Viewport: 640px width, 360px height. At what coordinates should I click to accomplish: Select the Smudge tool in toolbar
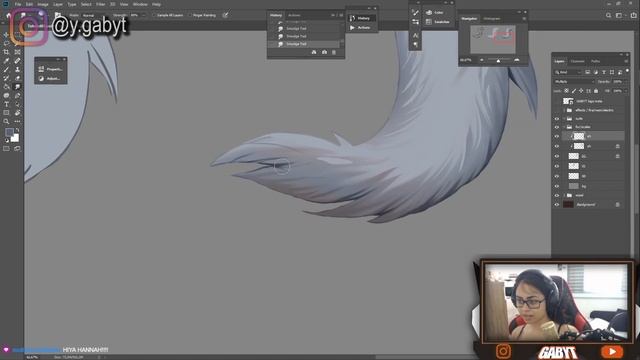(17, 87)
